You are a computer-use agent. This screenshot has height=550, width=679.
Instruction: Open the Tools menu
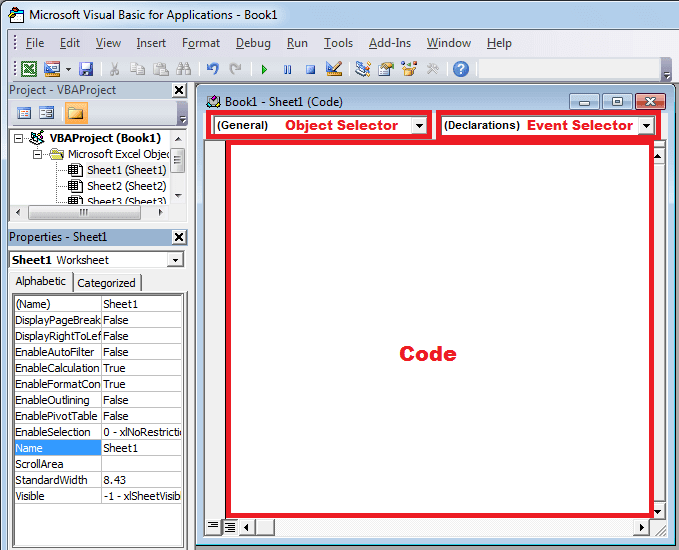click(338, 43)
